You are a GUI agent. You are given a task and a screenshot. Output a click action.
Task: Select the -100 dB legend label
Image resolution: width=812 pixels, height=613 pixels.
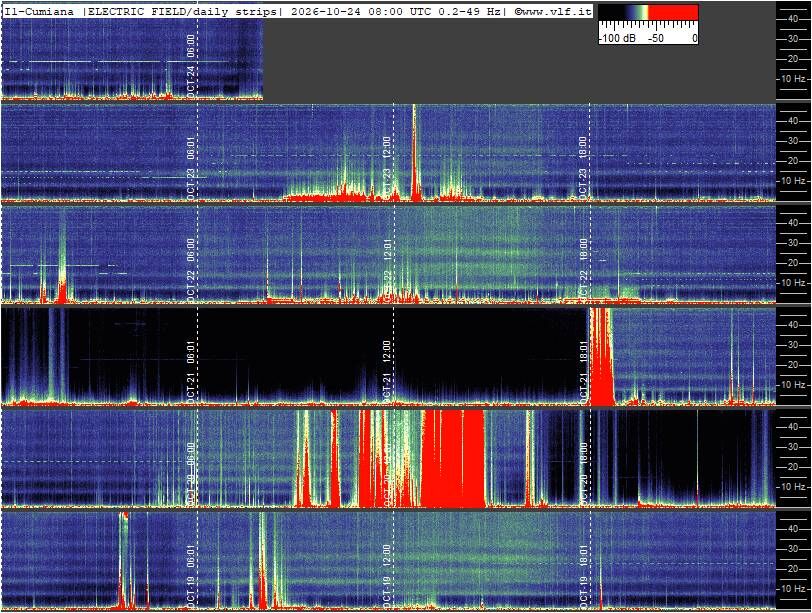point(617,38)
